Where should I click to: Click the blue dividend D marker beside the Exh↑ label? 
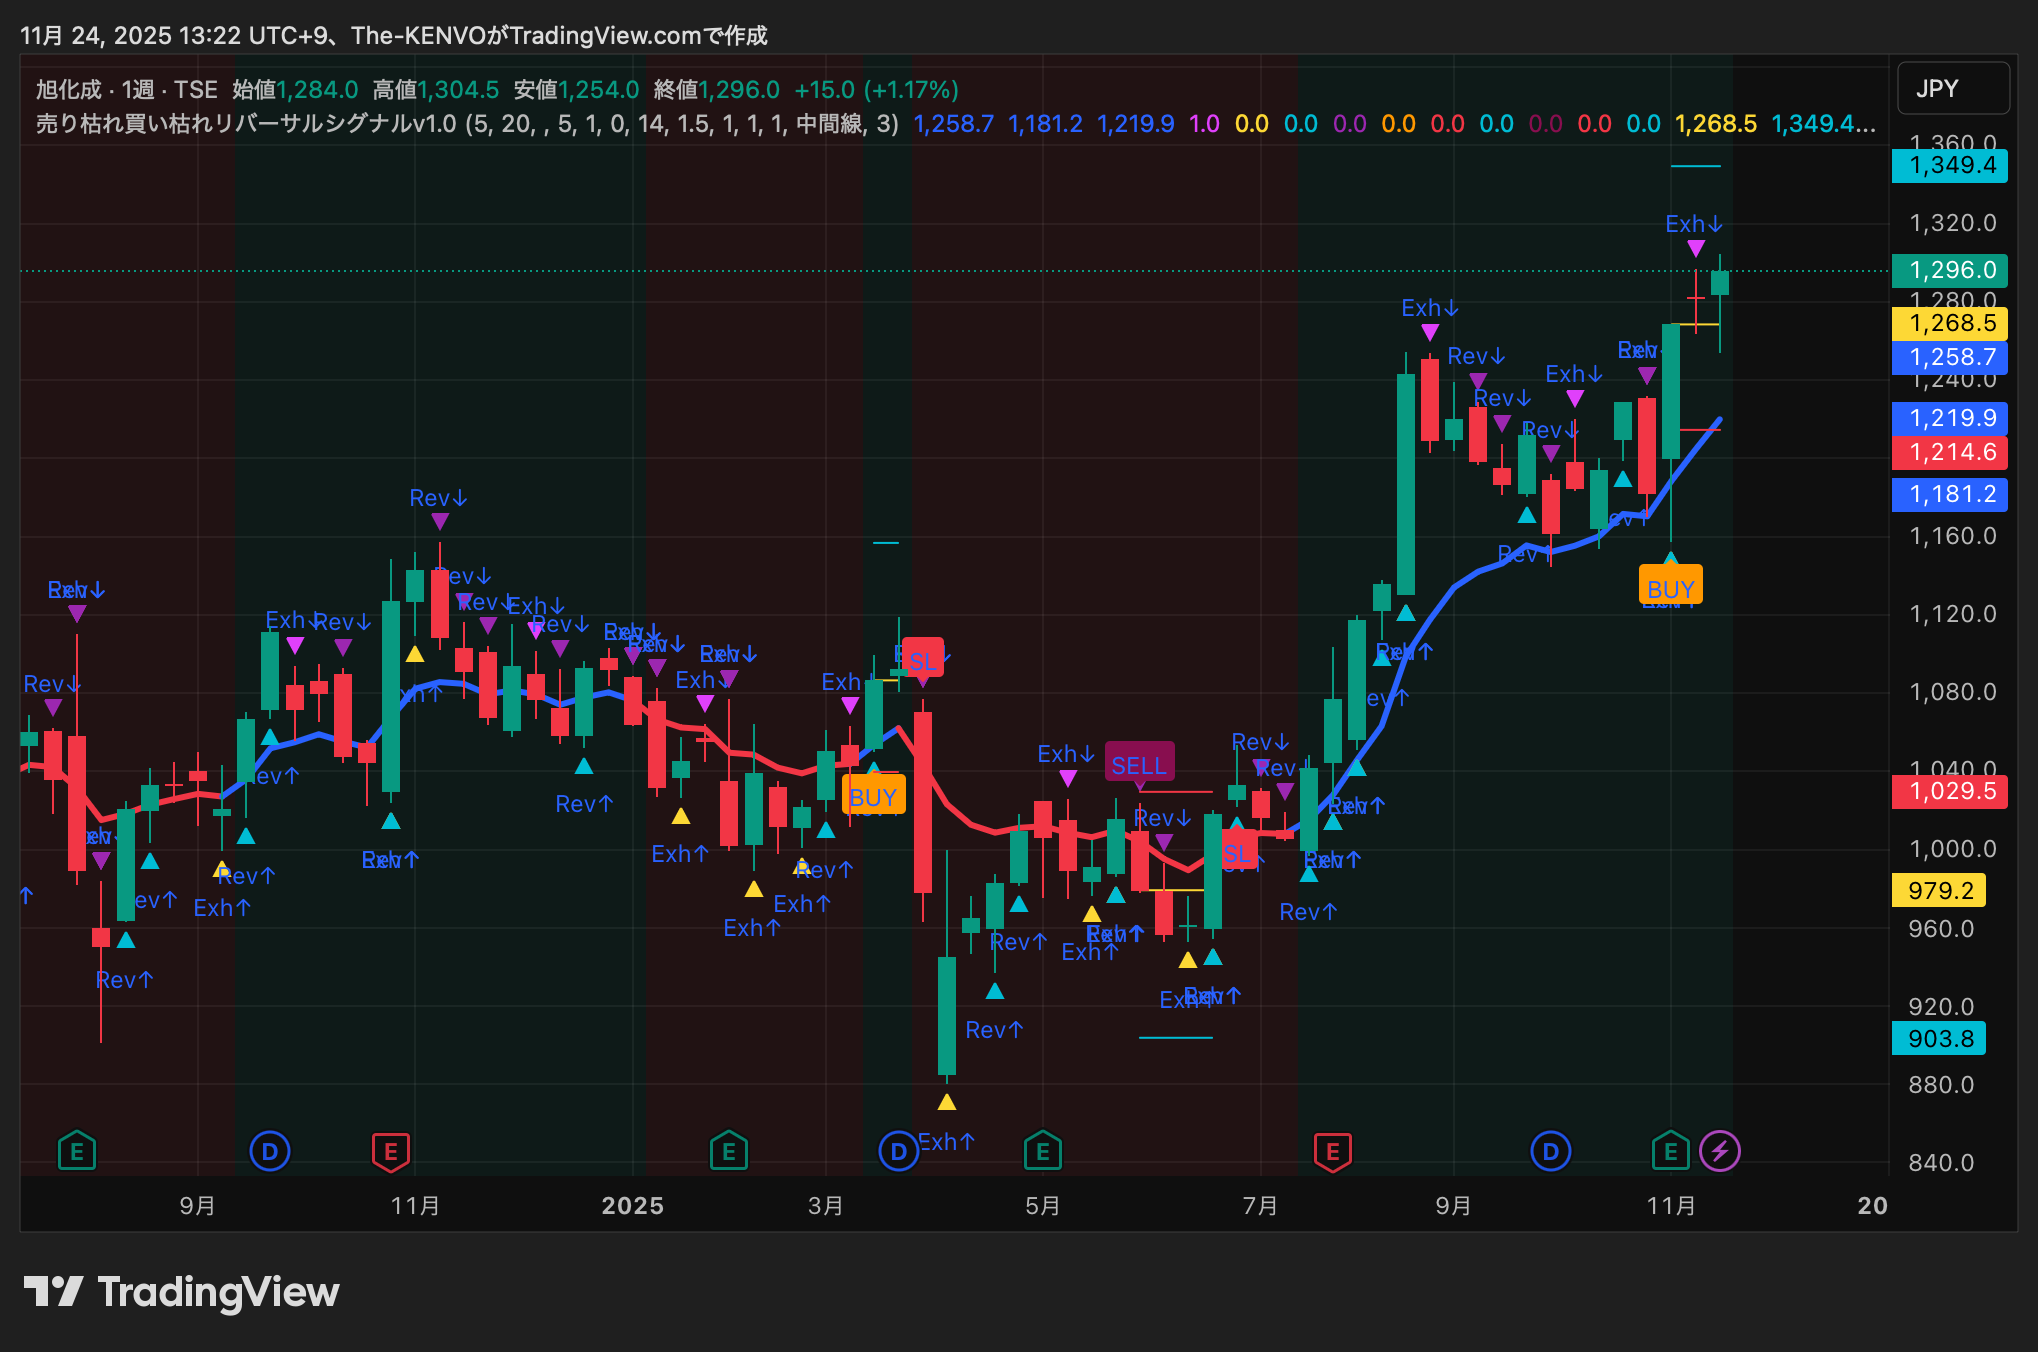(897, 1151)
